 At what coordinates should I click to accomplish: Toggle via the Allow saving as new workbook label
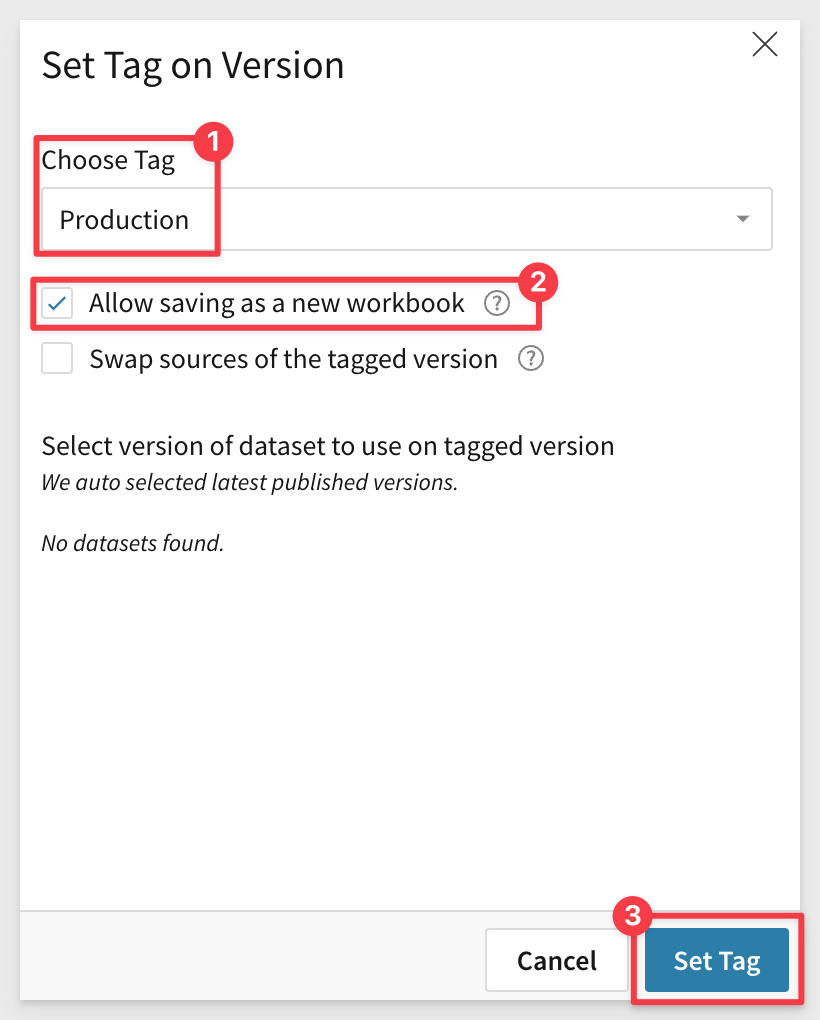pyautogui.click(x=277, y=303)
